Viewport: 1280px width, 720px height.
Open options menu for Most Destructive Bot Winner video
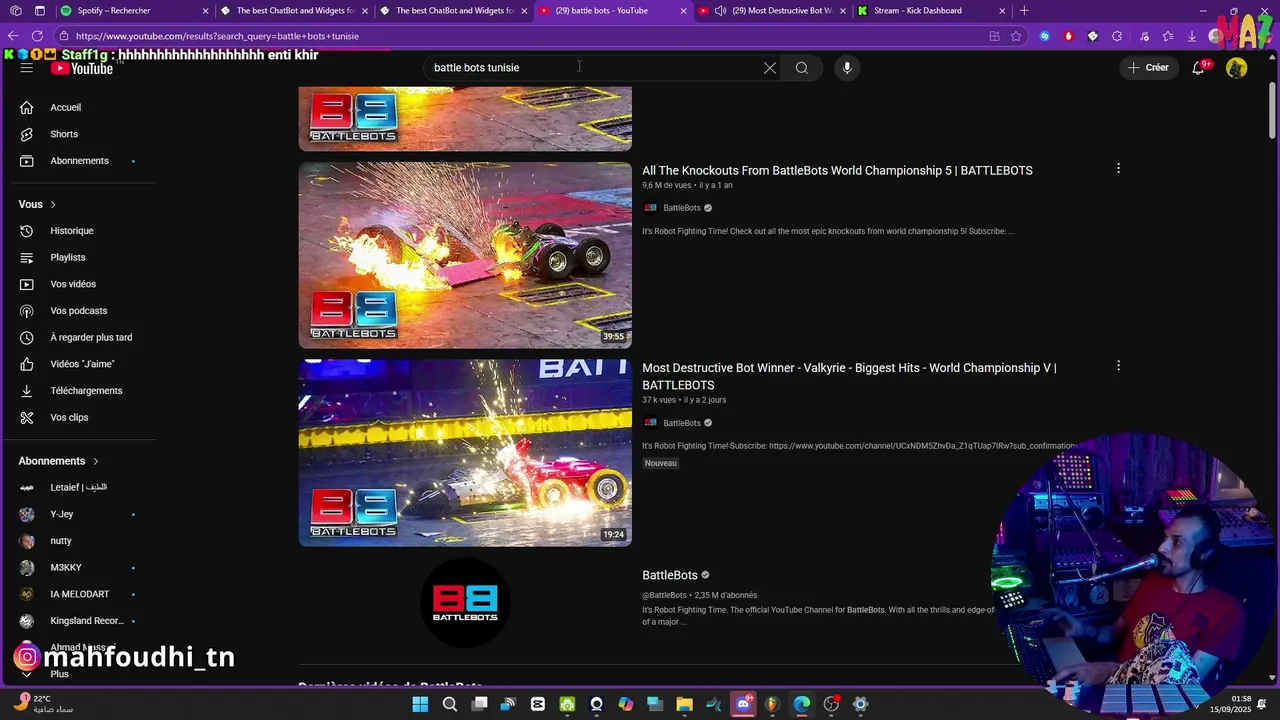pyautogui.click(x=1118, y=366)
